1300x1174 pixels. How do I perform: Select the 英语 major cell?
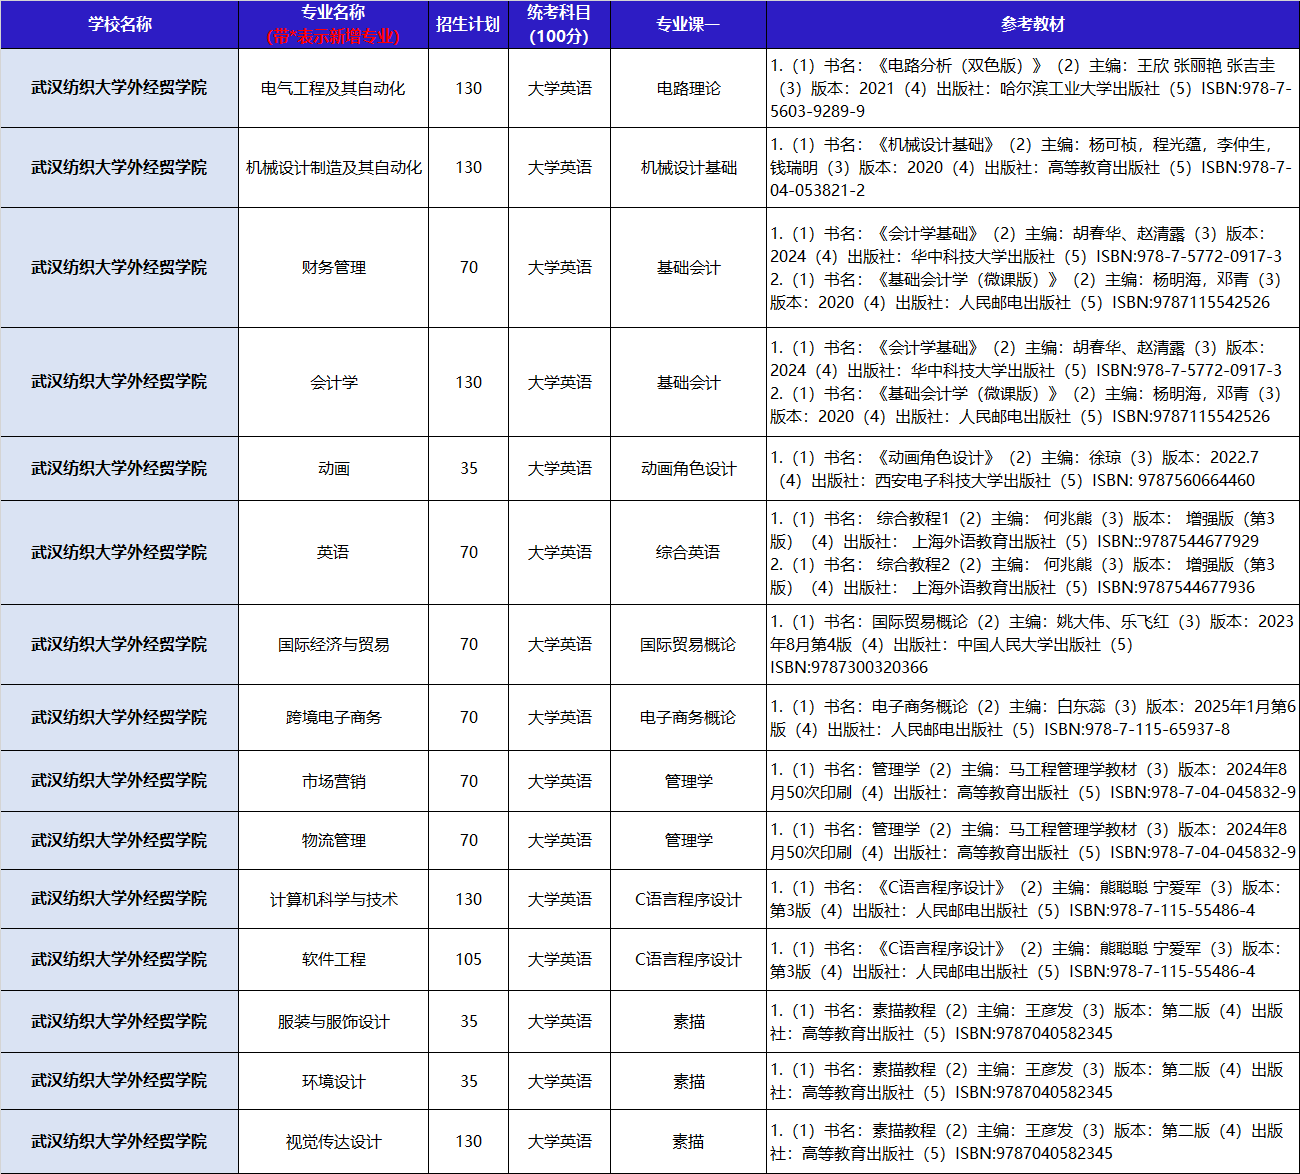(x=333, y=552)
